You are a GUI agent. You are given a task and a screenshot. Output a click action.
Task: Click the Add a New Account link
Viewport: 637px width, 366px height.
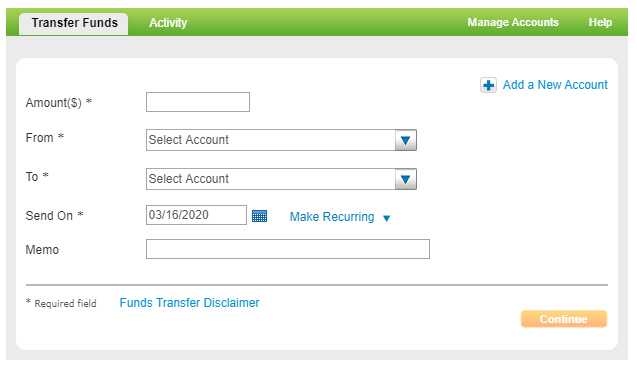[x=555, y=85]
